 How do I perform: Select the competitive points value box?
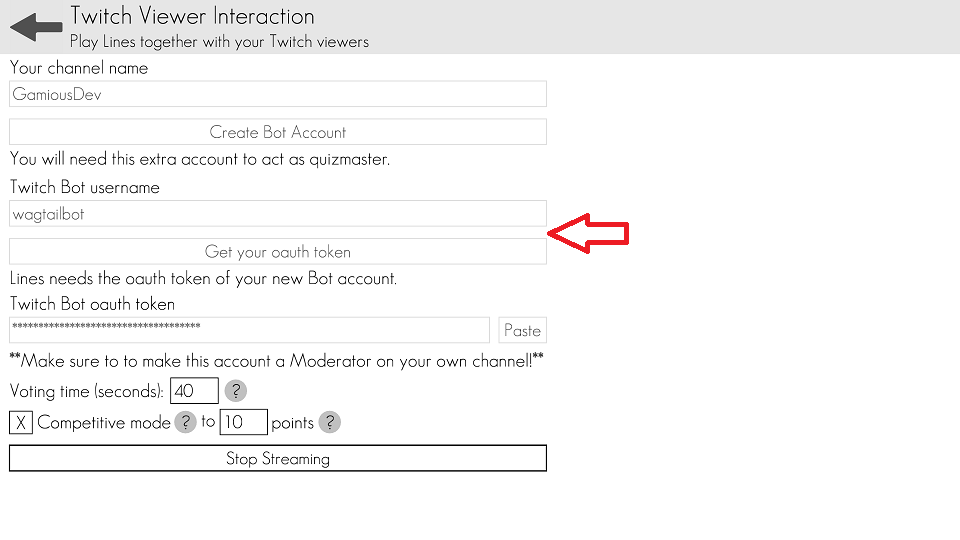tap(243, 422)
